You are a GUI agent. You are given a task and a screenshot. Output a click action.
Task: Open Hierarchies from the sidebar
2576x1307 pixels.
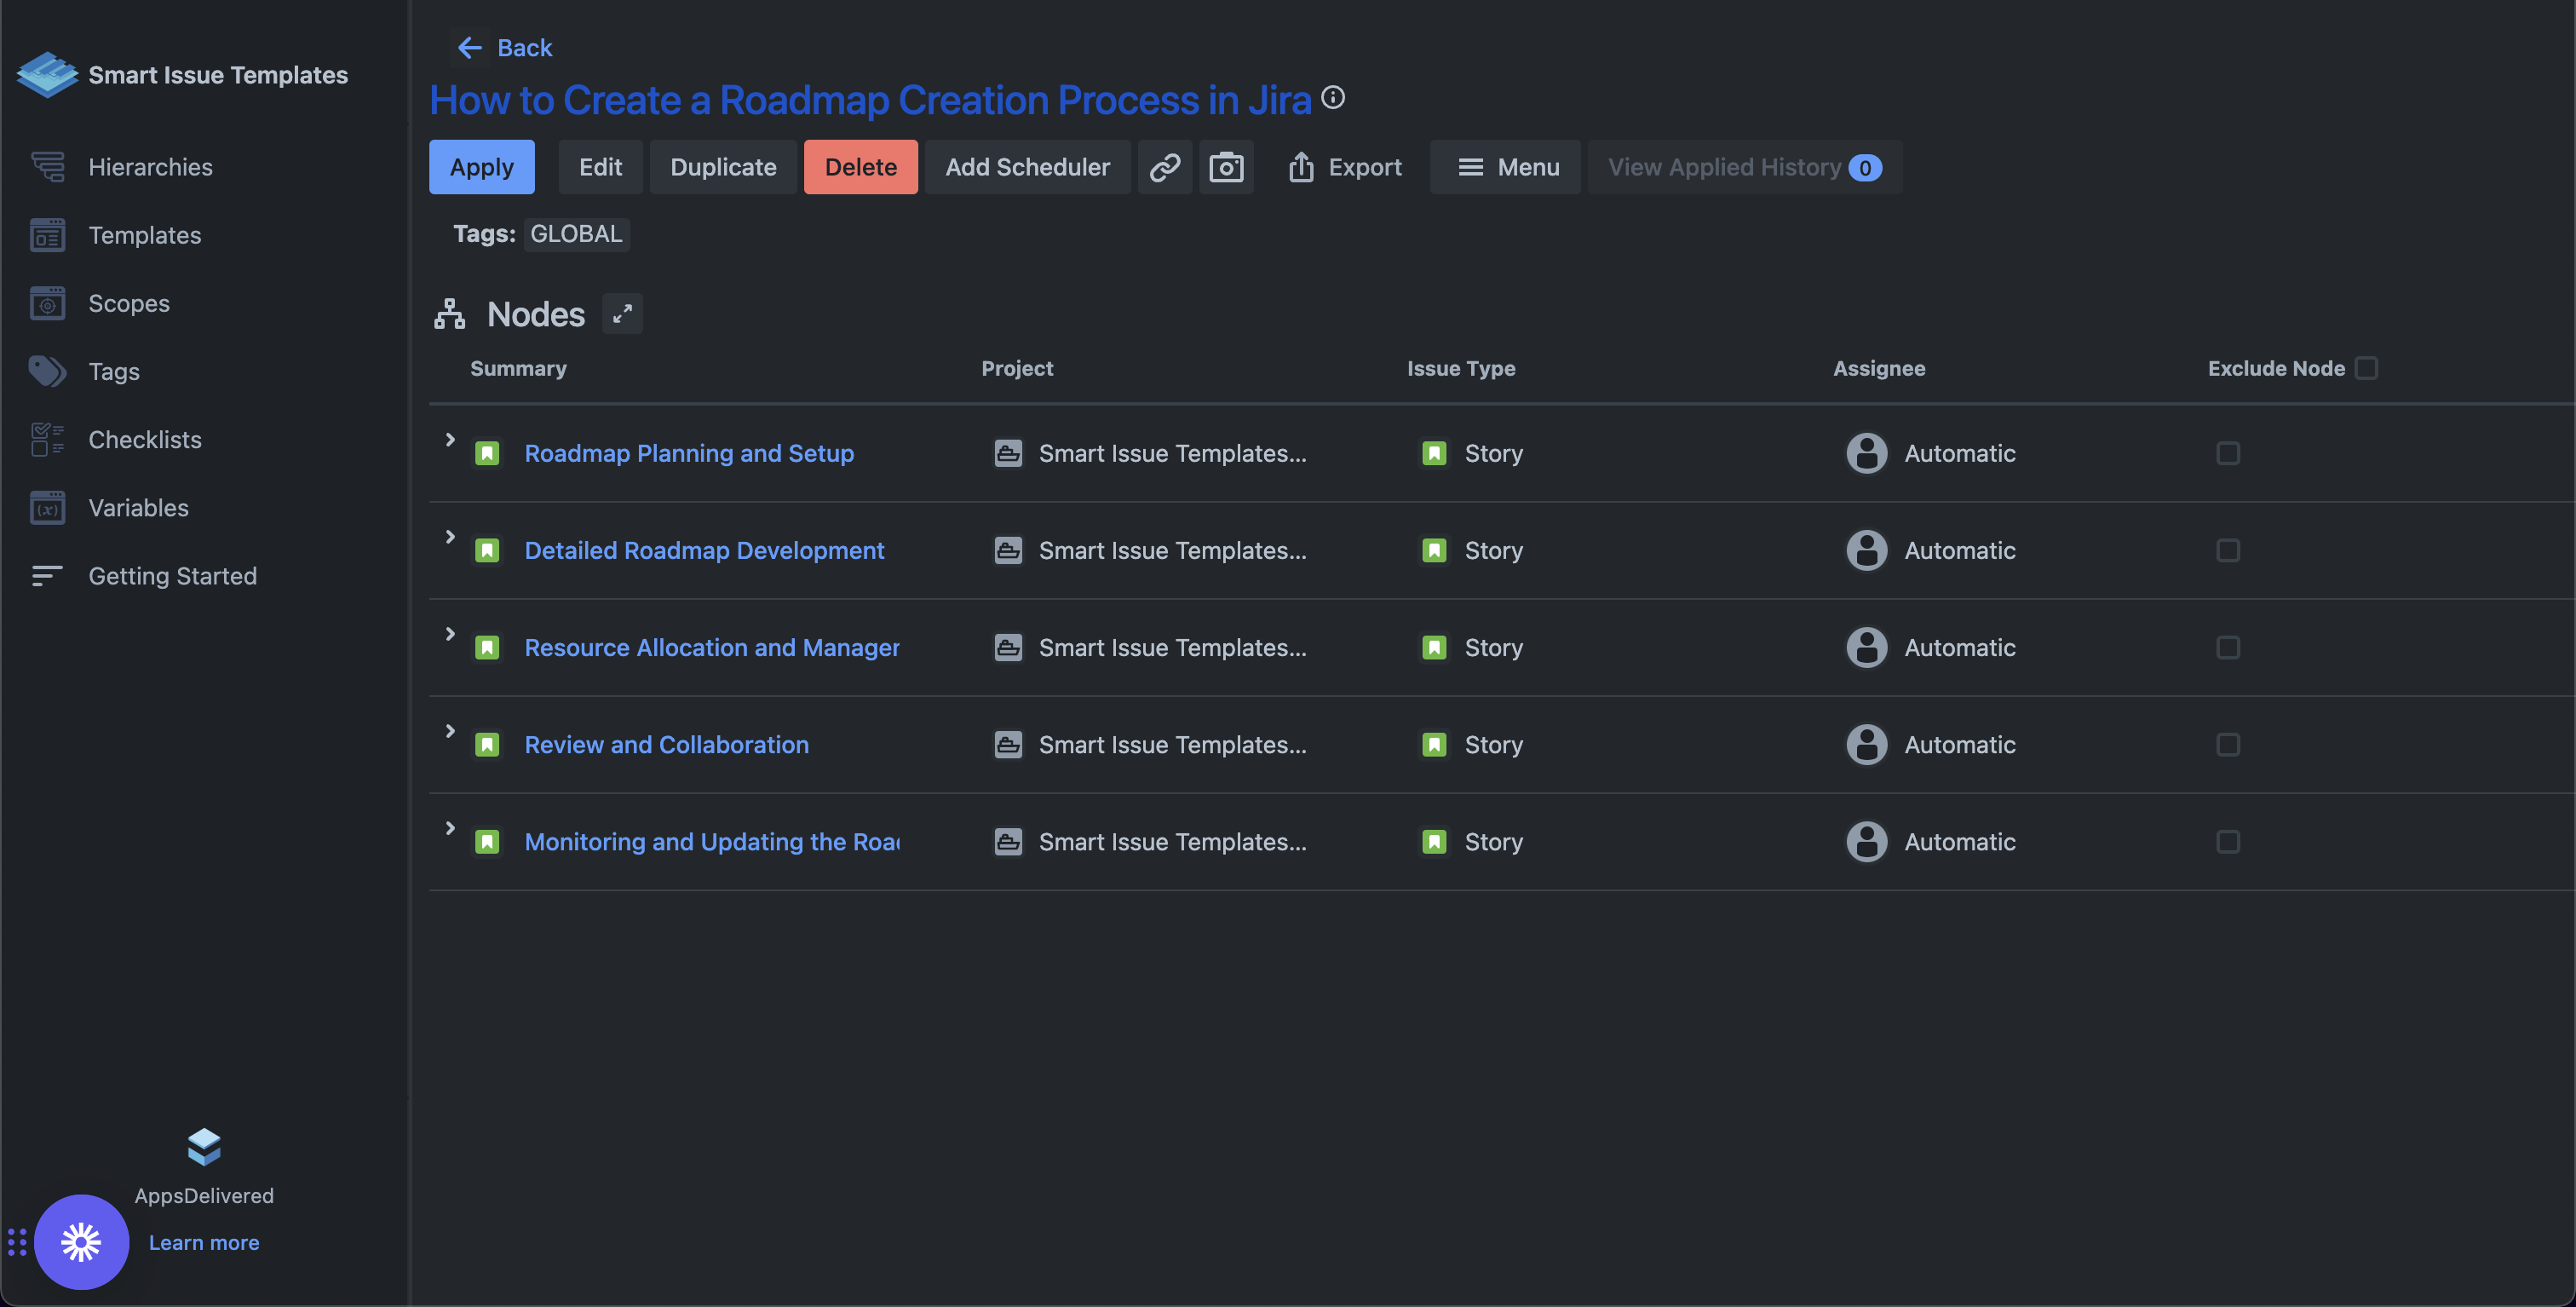click(150, 167)
